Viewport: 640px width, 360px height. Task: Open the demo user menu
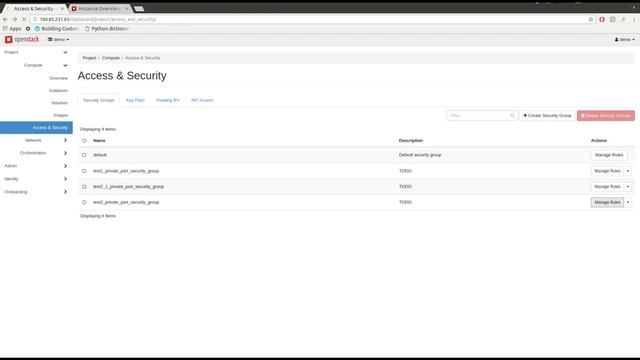(x=624, y=40)
